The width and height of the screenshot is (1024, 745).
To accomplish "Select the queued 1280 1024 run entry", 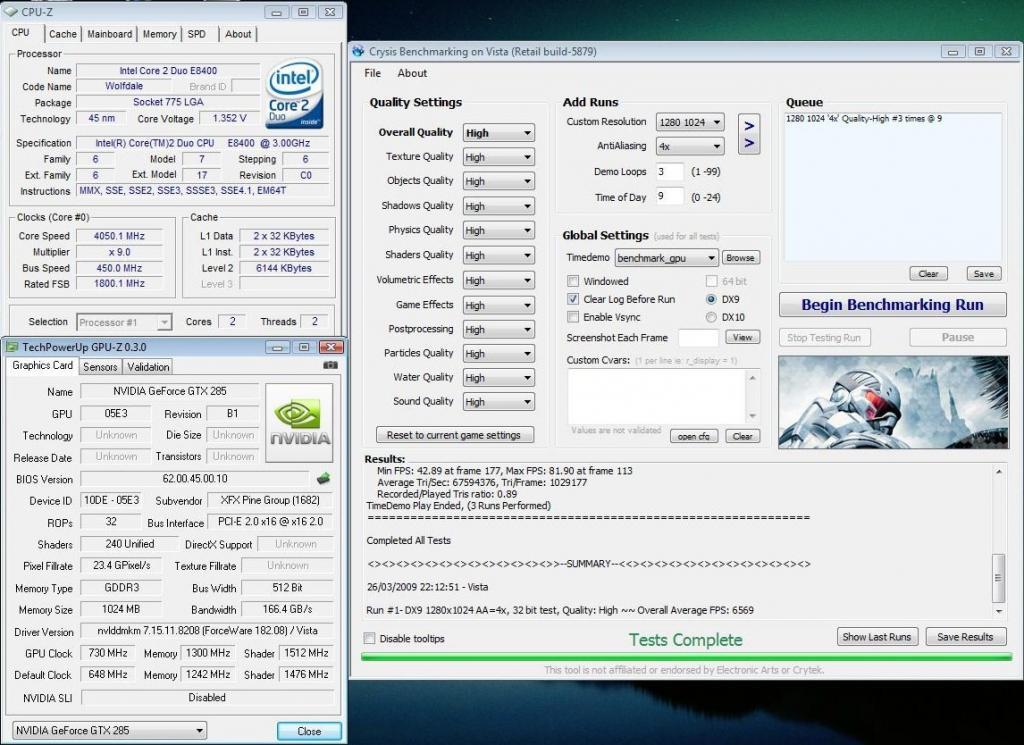I will [863, 119].
